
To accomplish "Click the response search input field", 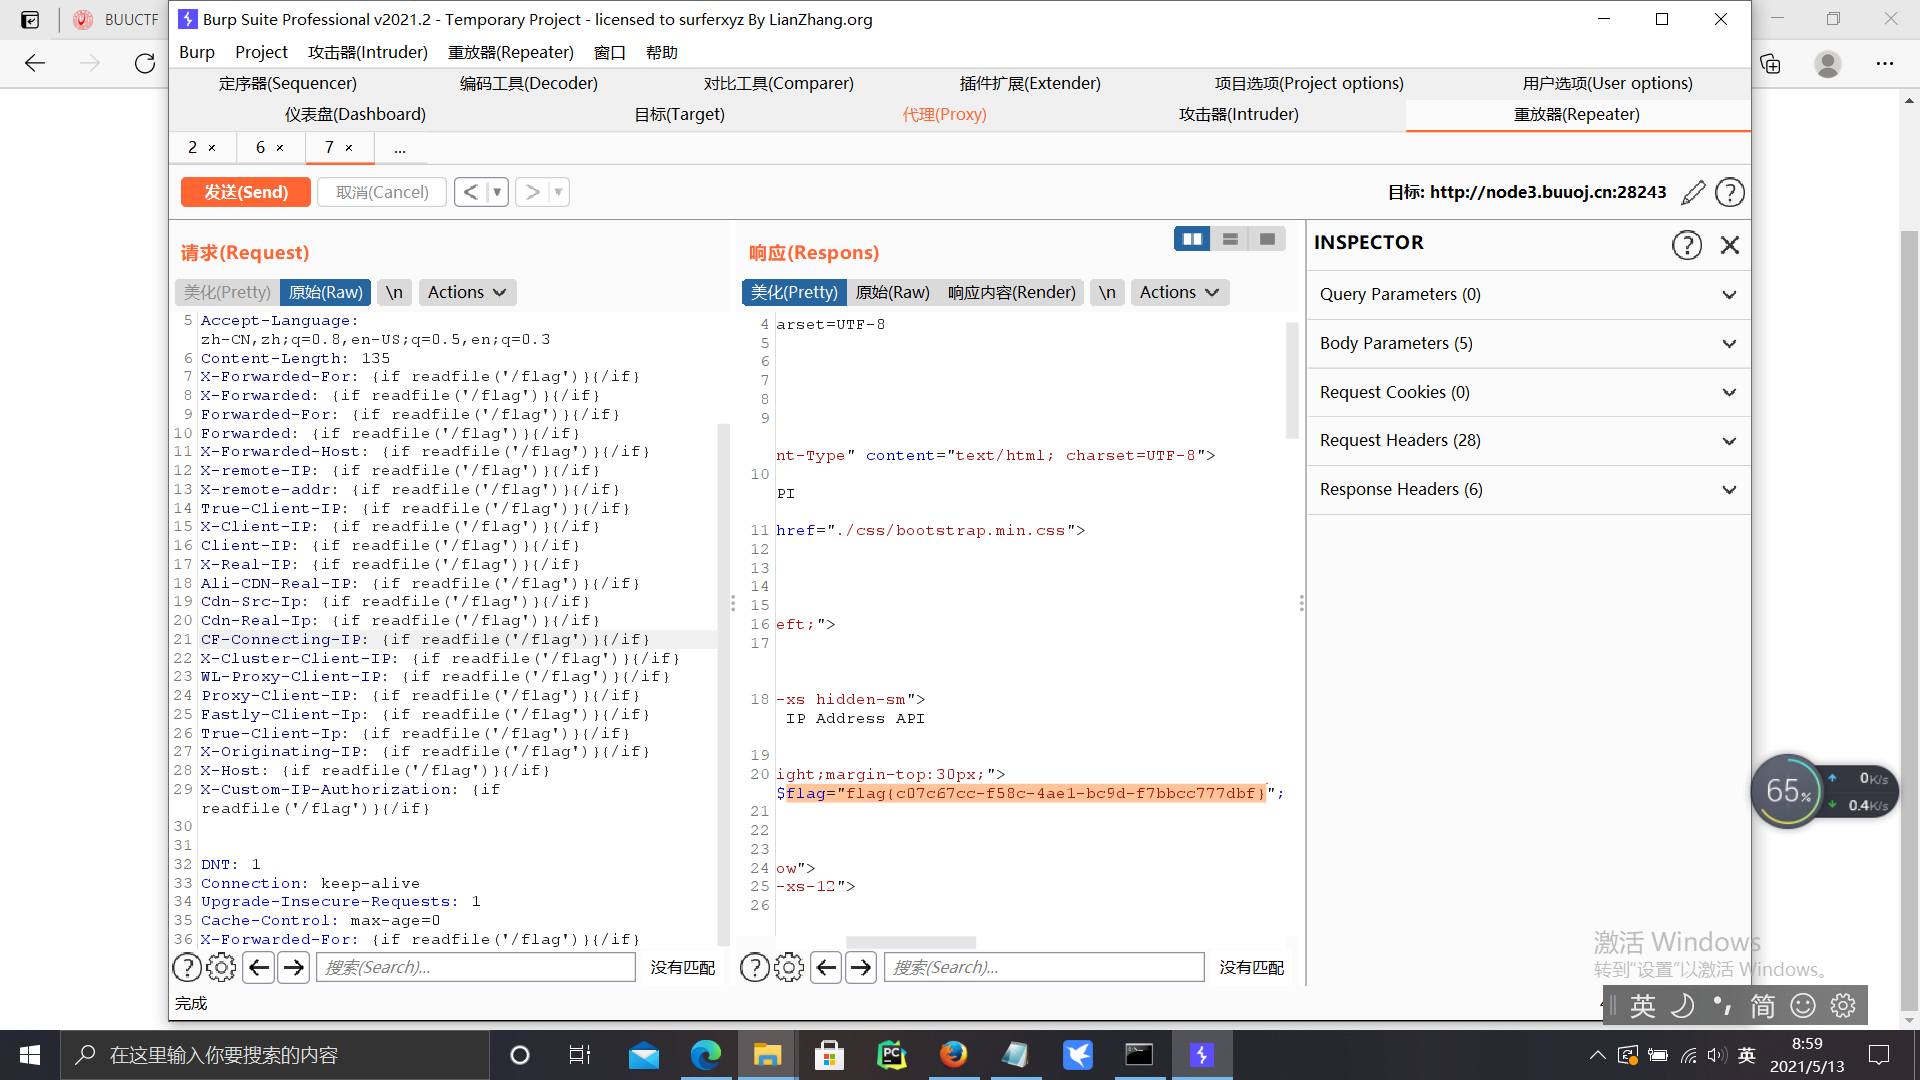I will point(1043,967).
